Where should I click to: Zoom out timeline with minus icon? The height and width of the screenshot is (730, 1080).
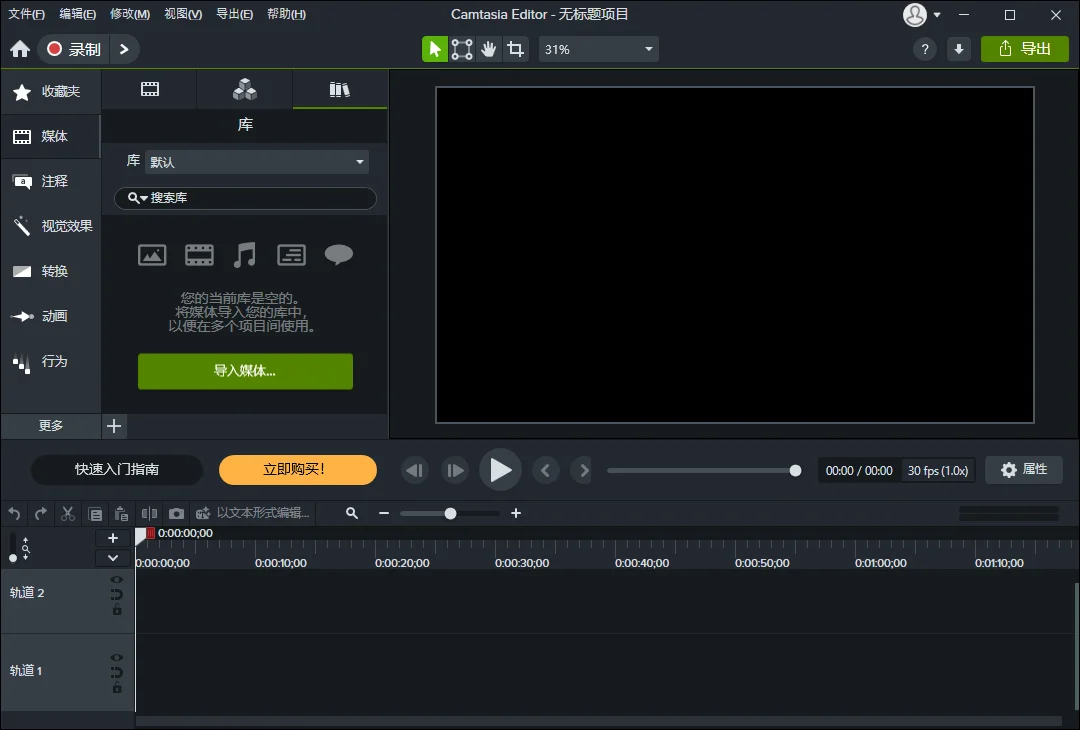pyautogui.click(x=384, y=513)
